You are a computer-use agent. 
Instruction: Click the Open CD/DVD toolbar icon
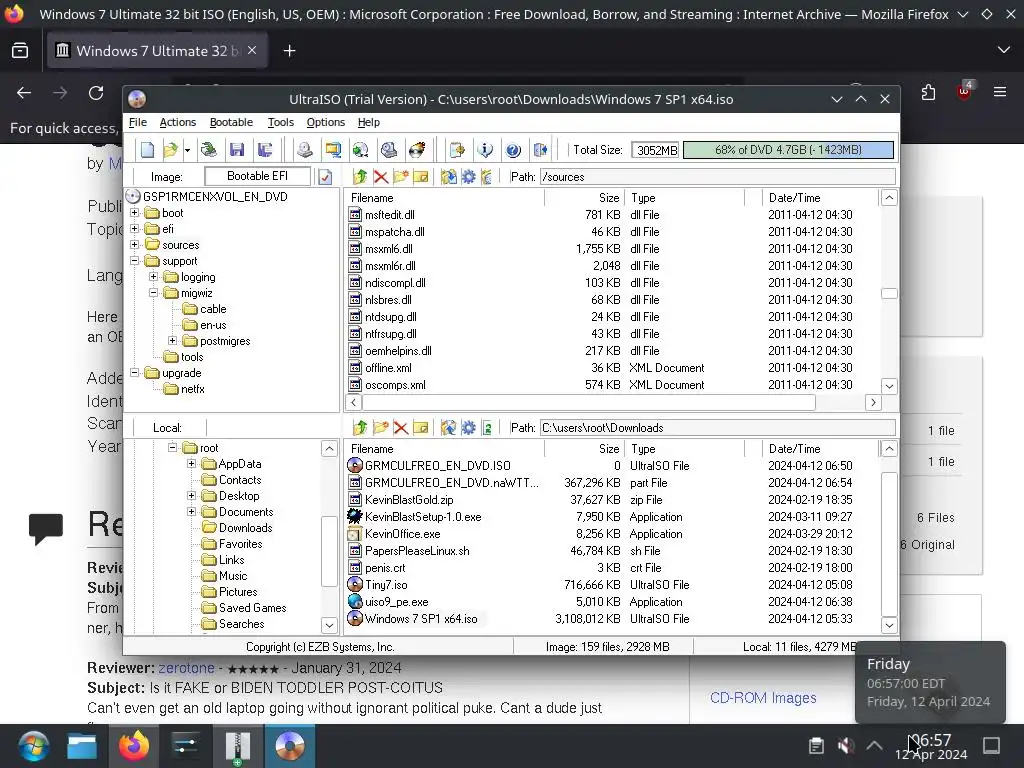point(209,150)
